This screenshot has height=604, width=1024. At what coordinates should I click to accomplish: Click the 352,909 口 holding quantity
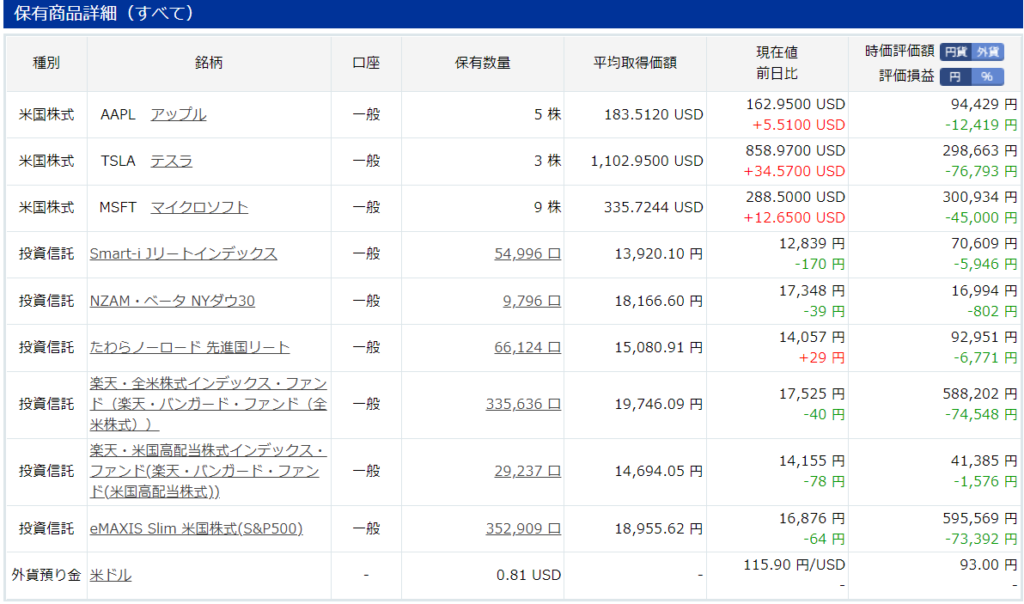(x=523, y=528)
